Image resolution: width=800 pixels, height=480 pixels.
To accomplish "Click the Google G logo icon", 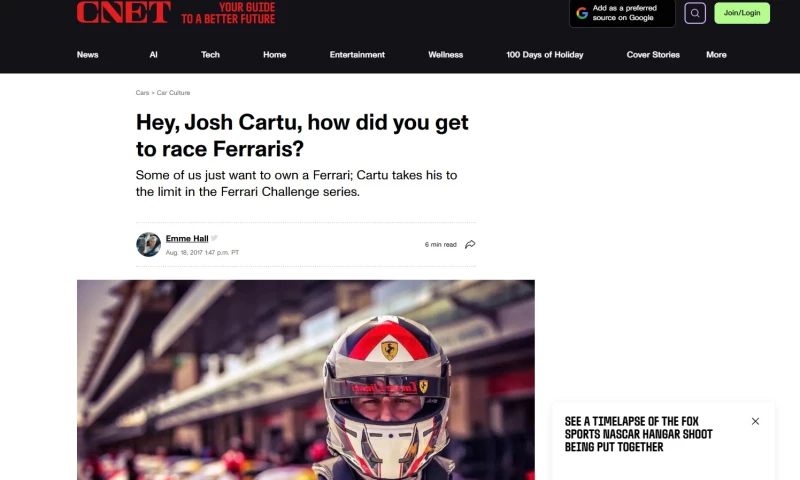I will point(582,13).
